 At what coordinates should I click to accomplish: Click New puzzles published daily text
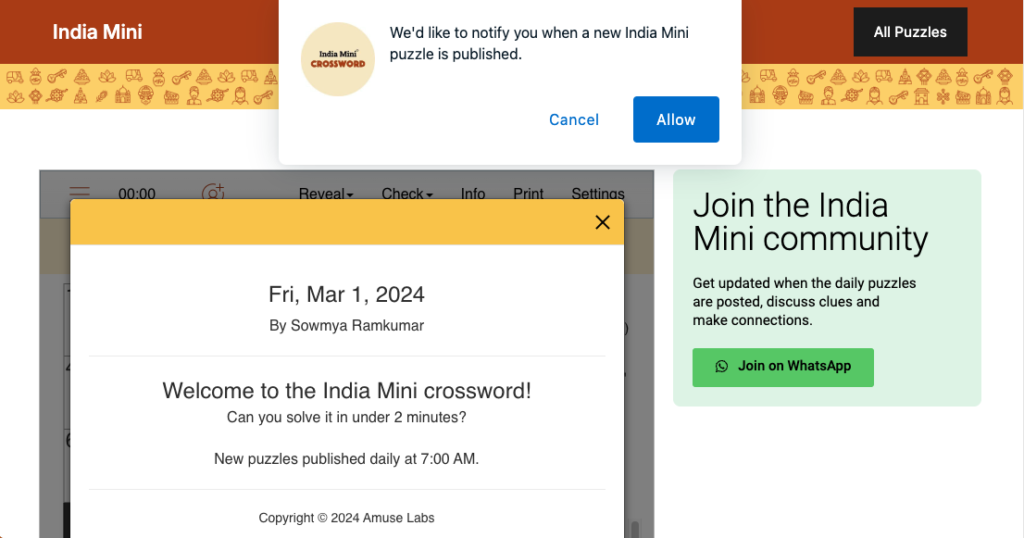tap(347, 459)
